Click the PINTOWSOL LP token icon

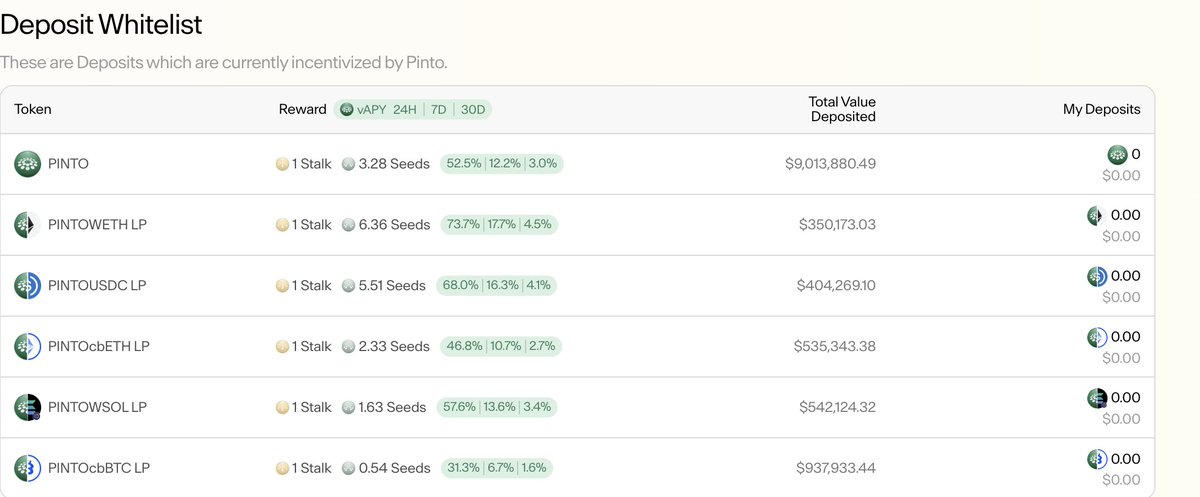coord(27,408)
